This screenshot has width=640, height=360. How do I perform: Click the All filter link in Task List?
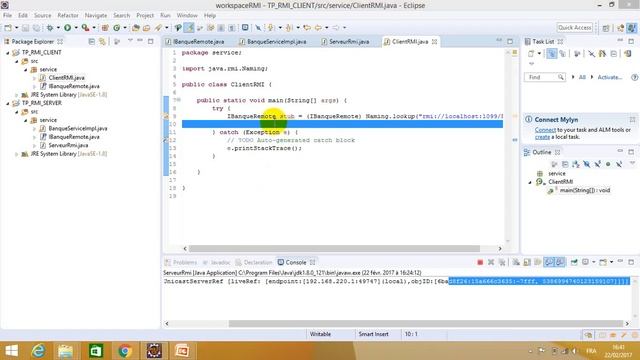[x=582, y=77]
